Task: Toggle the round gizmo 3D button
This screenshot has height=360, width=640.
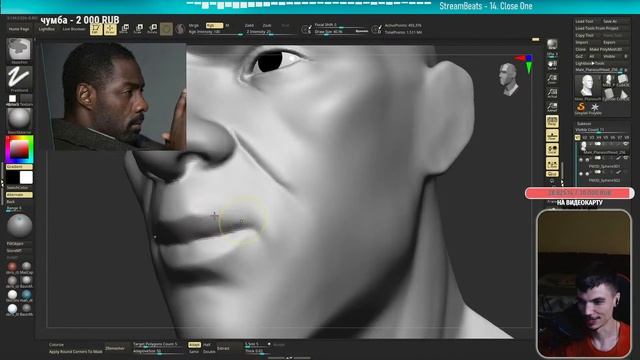Action: [166, 29]
